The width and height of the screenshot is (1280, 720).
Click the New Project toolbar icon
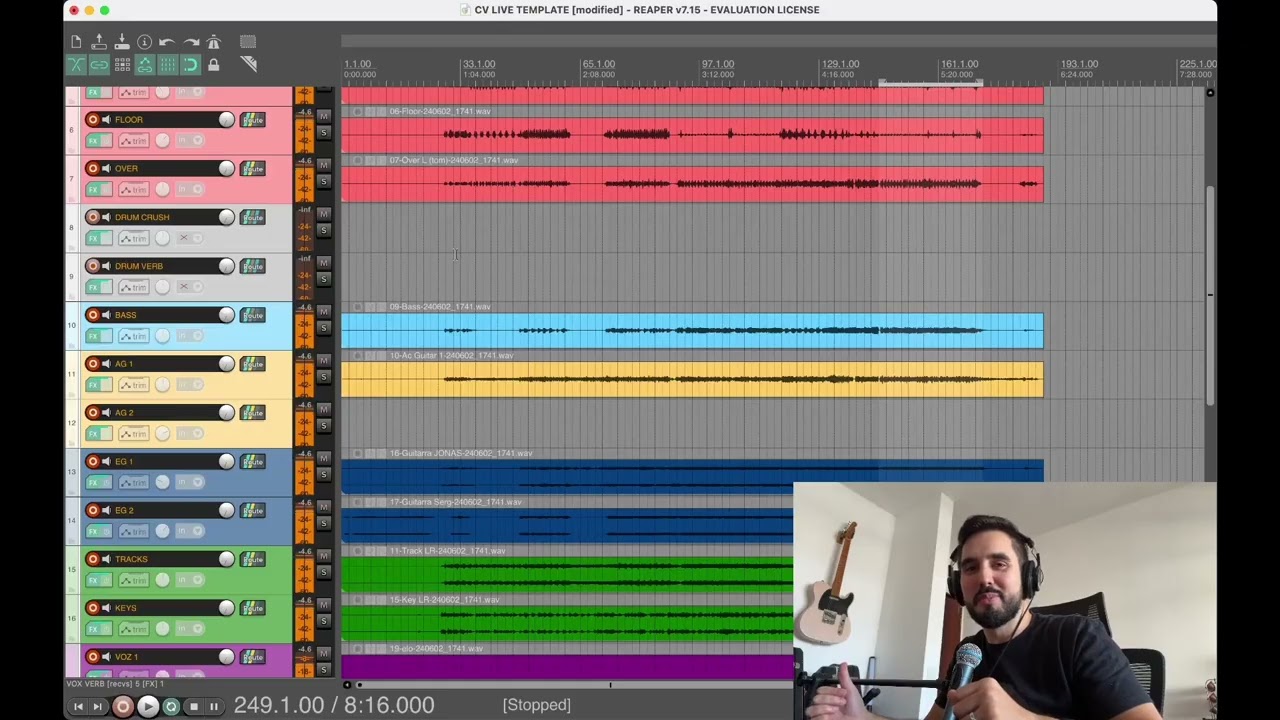point(76,42)
